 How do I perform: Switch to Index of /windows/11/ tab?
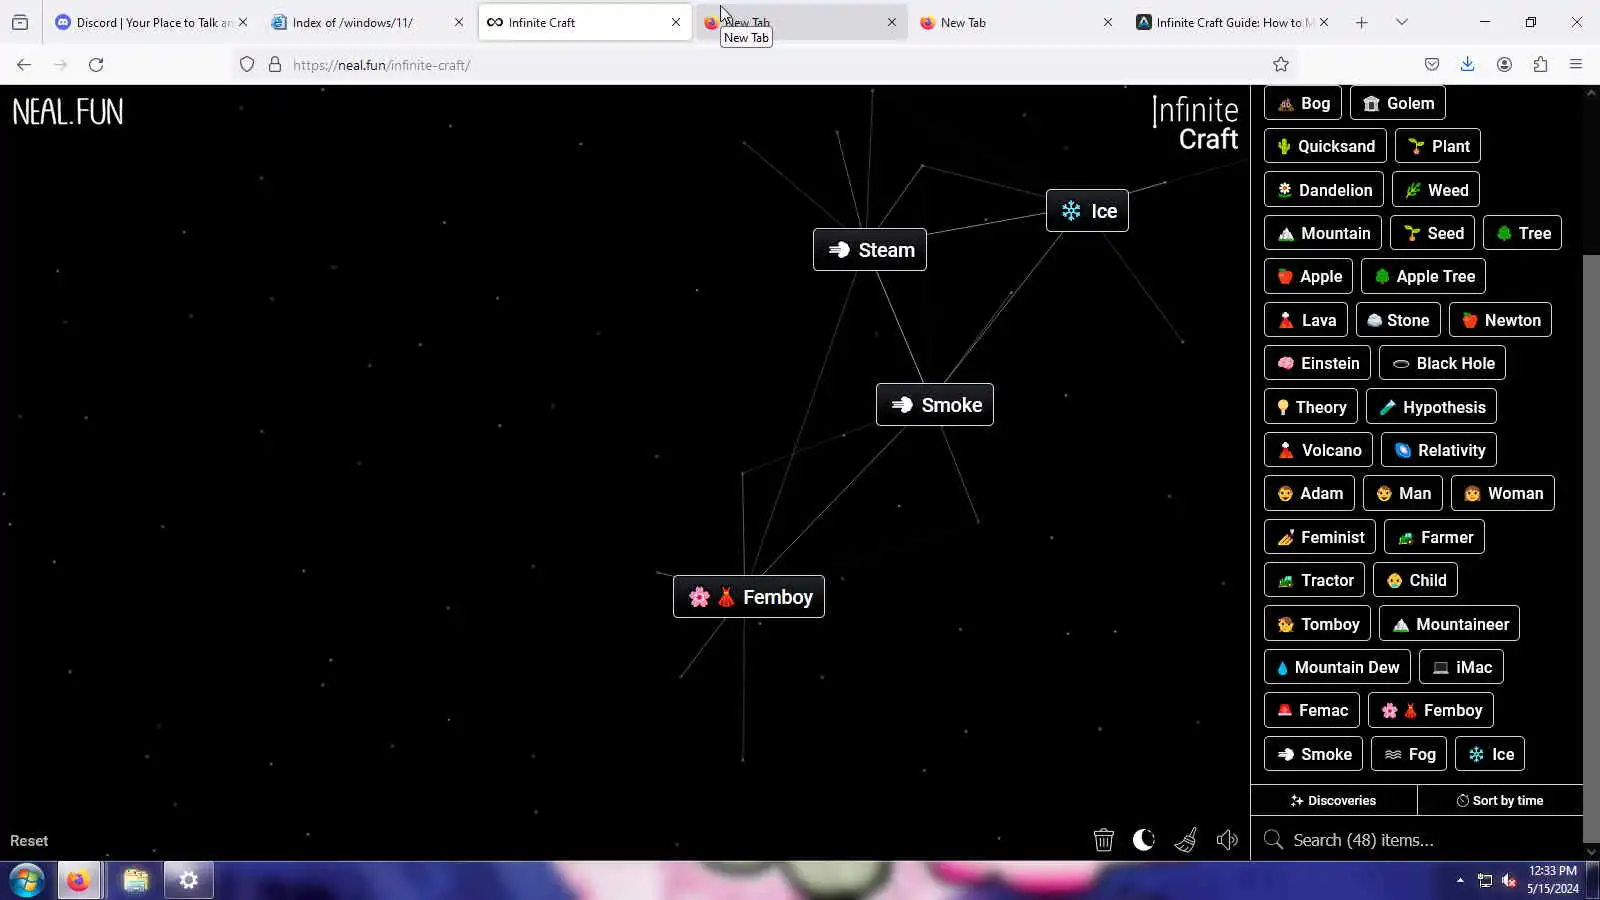pos(367,22)
